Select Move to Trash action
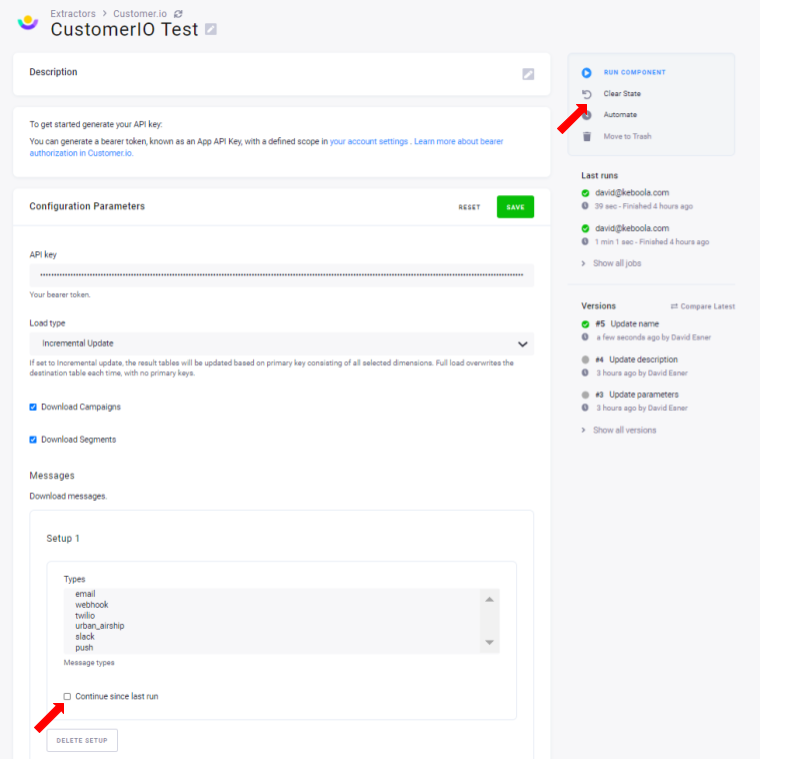The height and width of the screenshot is (759, 810). [627, 136]
